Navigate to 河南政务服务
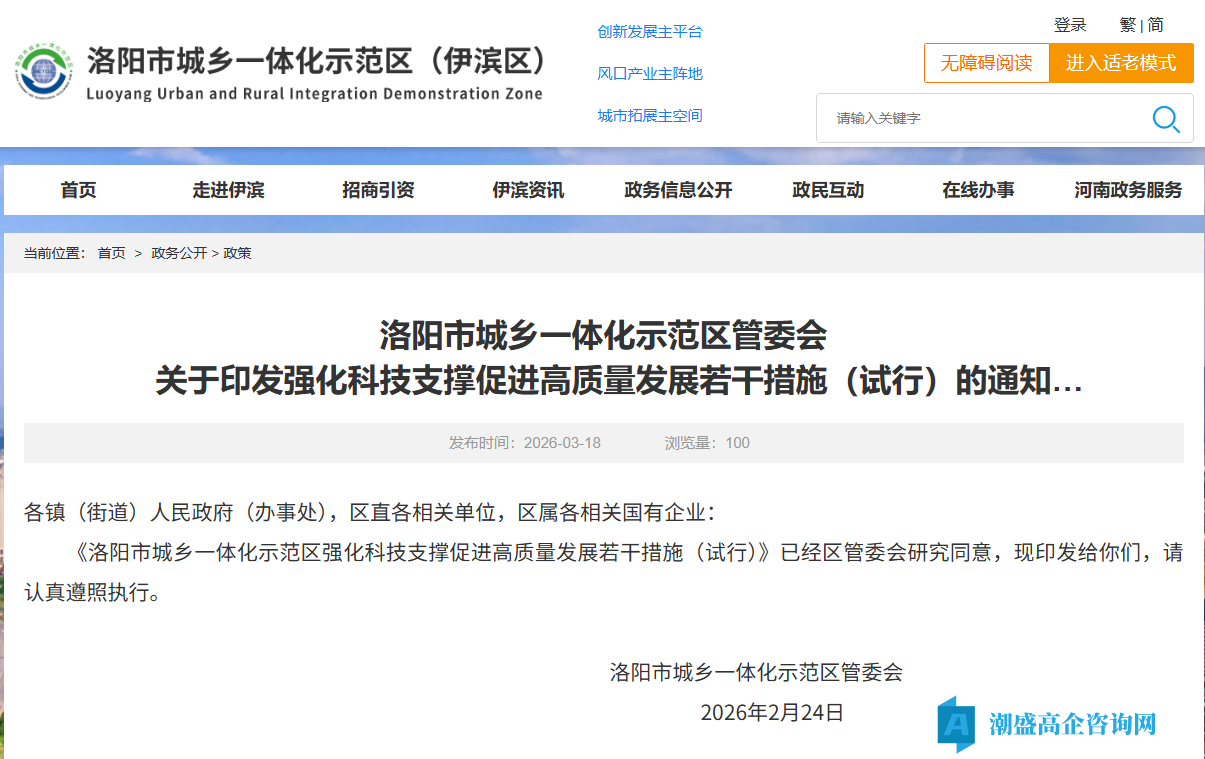This screenshot has height=759, width=1205. [1128, 190]
